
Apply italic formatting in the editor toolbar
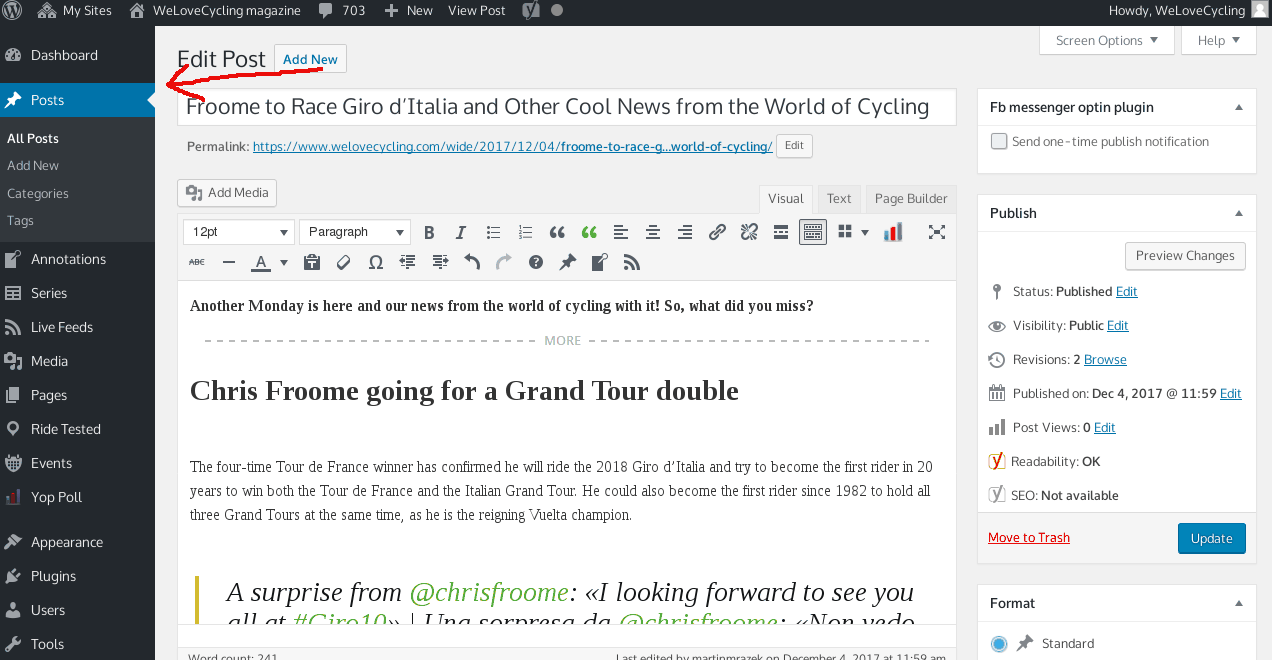pyautogui.click(x=461, y=232)
